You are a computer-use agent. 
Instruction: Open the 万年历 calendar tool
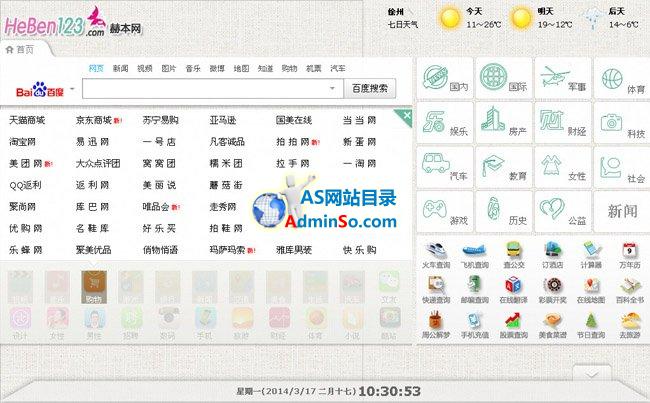pyautogui.click(x=630, y=255)
